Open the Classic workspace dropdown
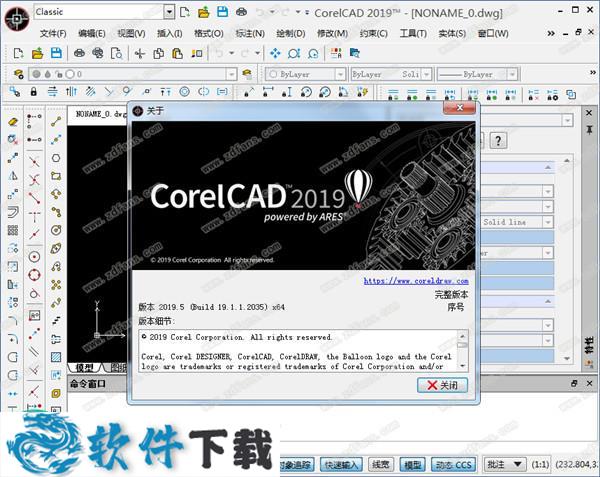The height and width of the screenshot is (477, 600). coord(169,12)
